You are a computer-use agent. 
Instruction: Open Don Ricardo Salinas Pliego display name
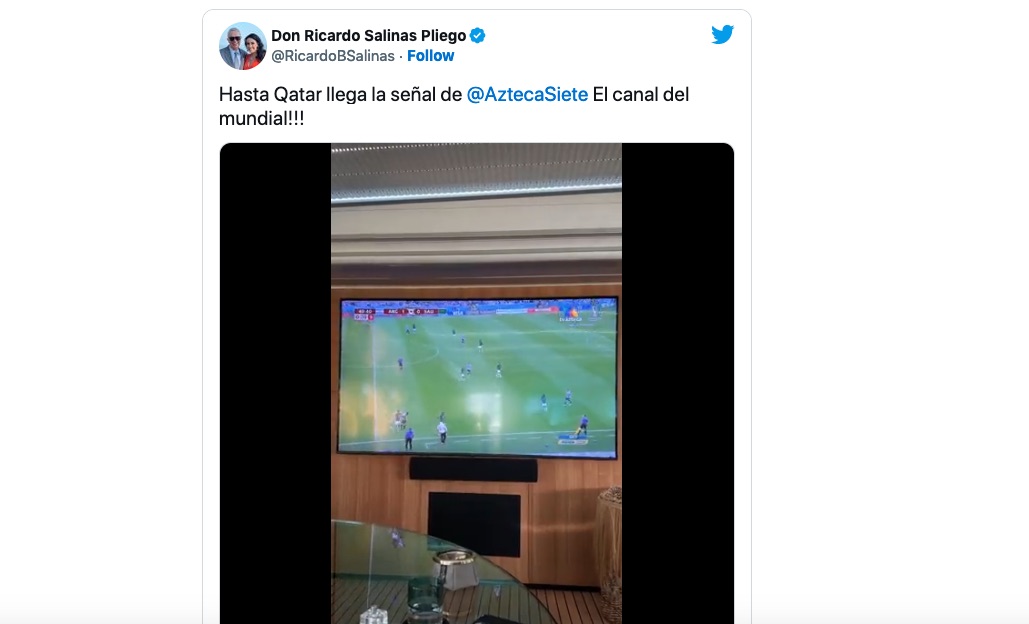[x=369, y=35]
